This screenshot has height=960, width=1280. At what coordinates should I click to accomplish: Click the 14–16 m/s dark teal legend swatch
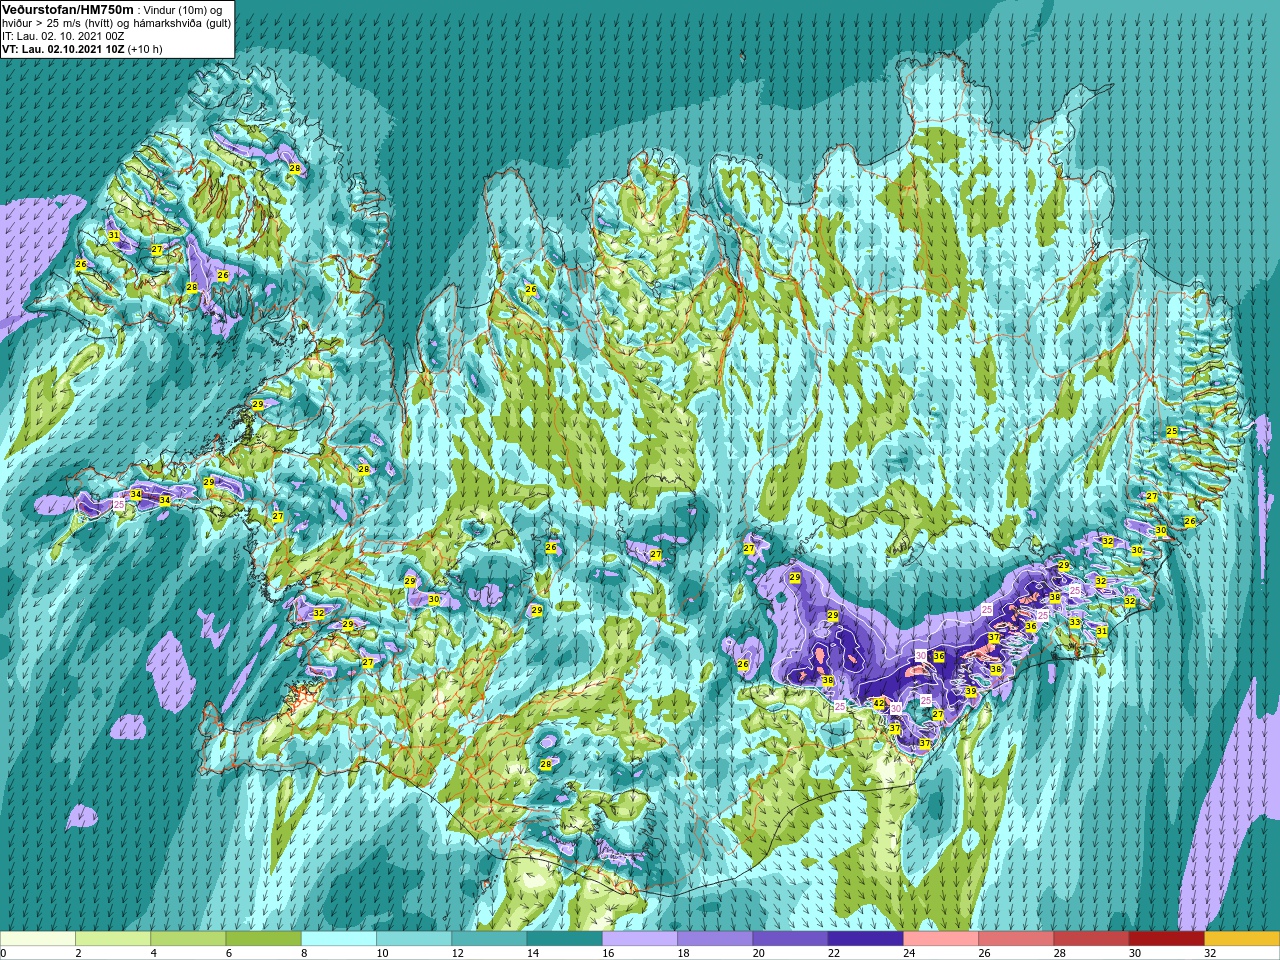[564, 939]
